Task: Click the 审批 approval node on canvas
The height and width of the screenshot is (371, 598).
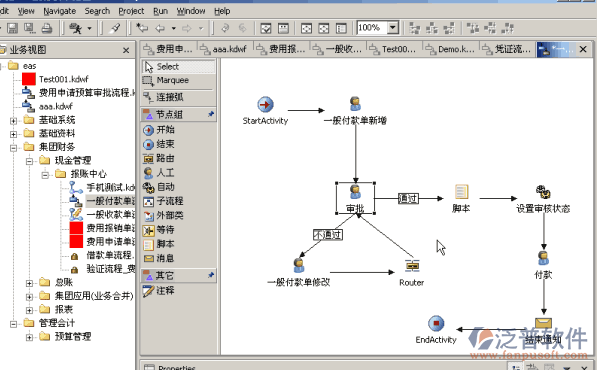Action: [355, 198]
